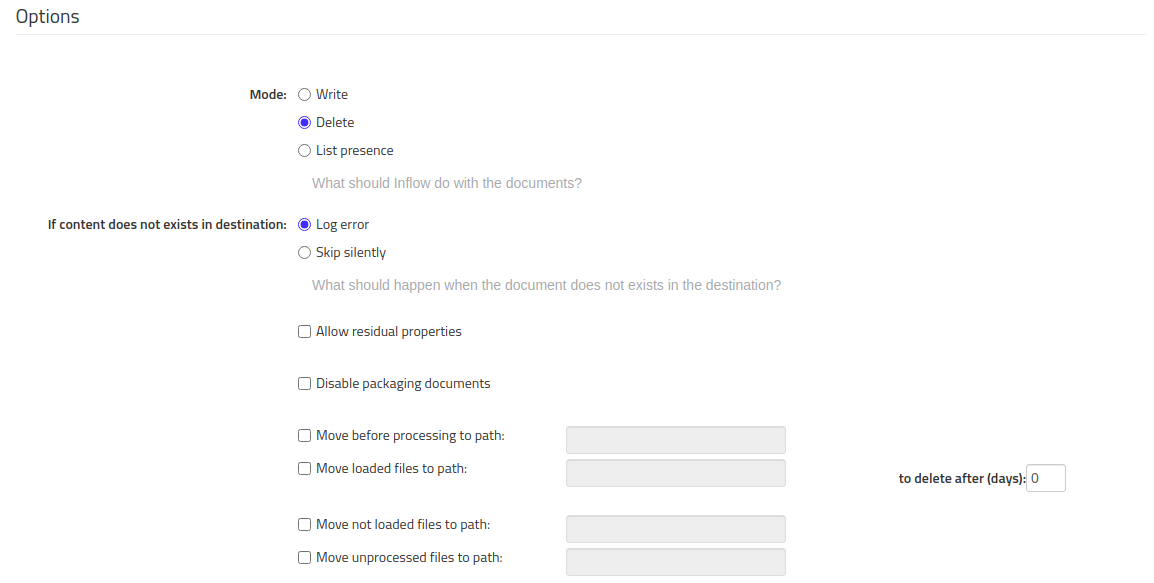This screenshot has width=1154, height=583.
Task: Click the Options section heading
Action: 48,16
